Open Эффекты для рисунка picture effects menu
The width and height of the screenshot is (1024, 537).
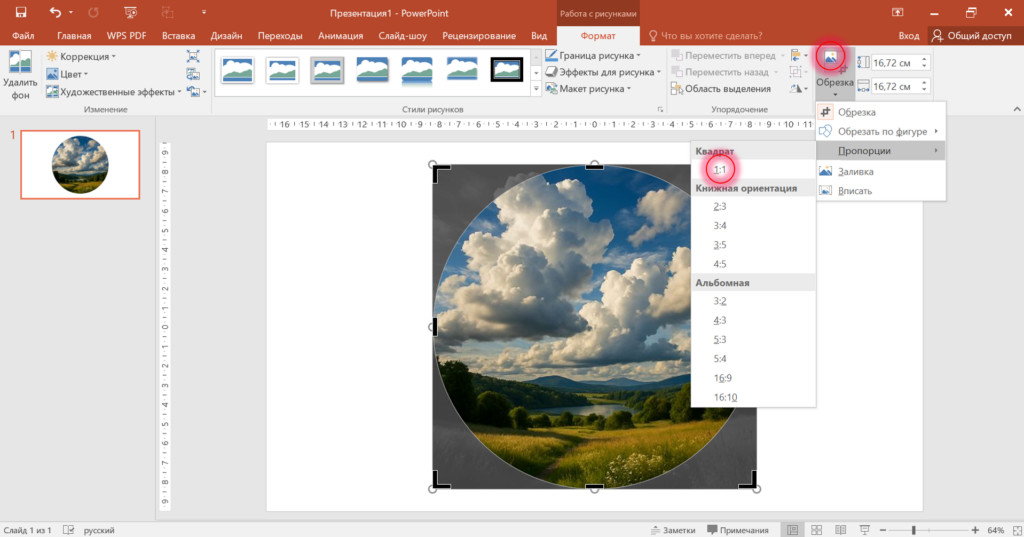[603, 72]
